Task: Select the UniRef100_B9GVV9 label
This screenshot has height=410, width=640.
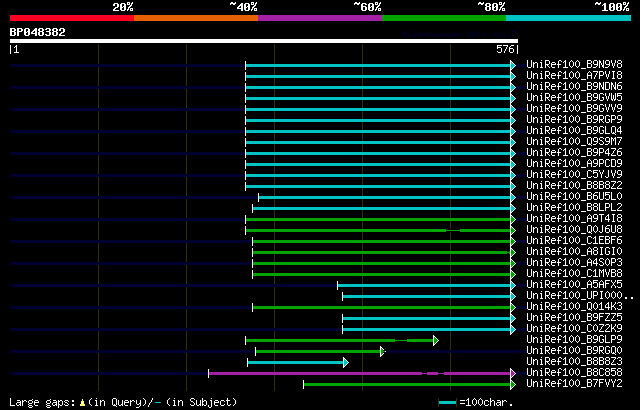Action: [x=574, y=109]
